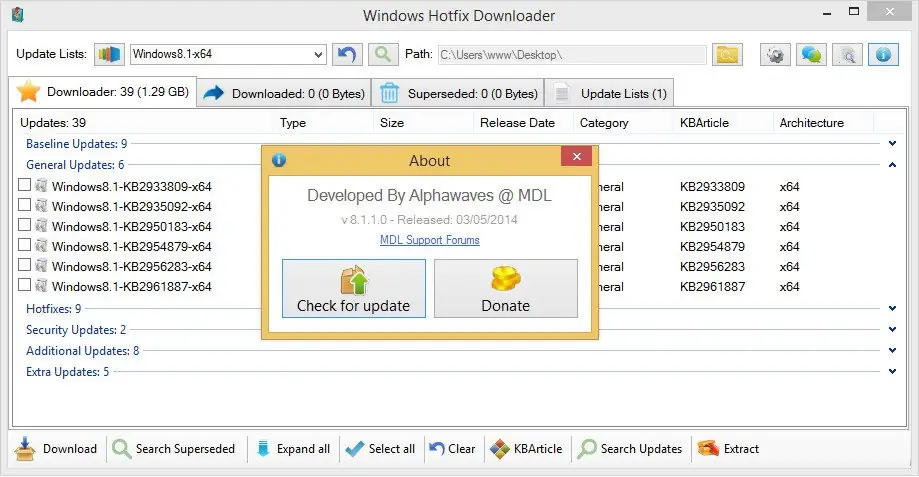Click the green chat bubbles icon

click(x=811, y=54)
